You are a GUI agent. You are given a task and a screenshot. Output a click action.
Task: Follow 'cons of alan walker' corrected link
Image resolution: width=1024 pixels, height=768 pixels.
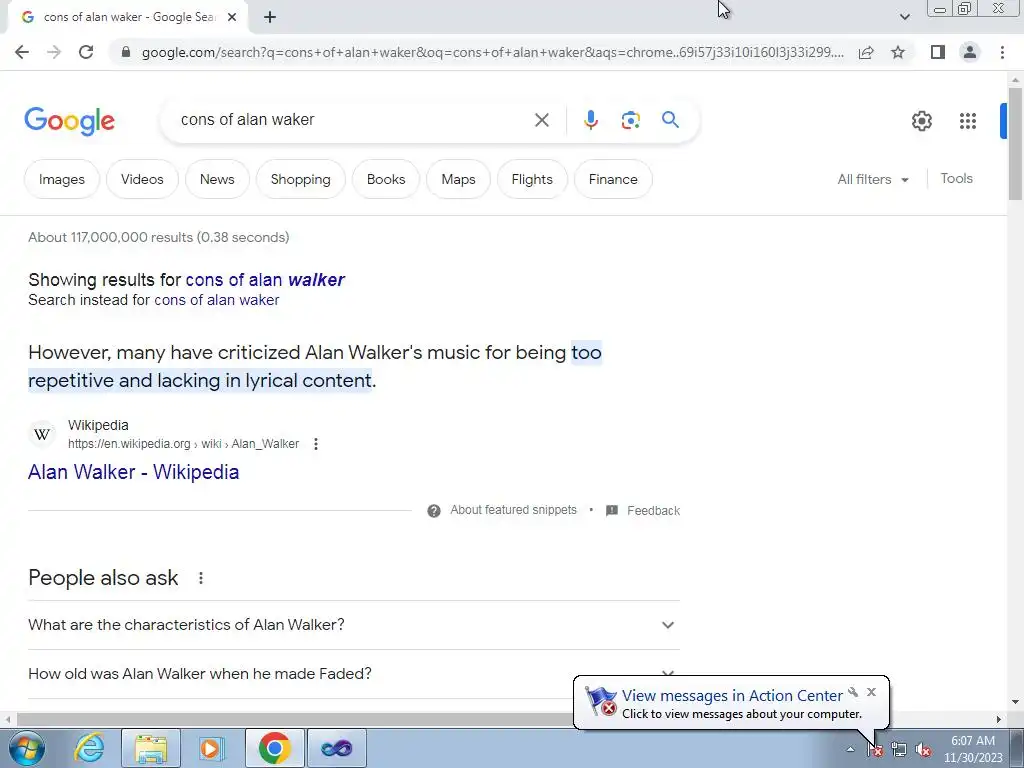265,280
